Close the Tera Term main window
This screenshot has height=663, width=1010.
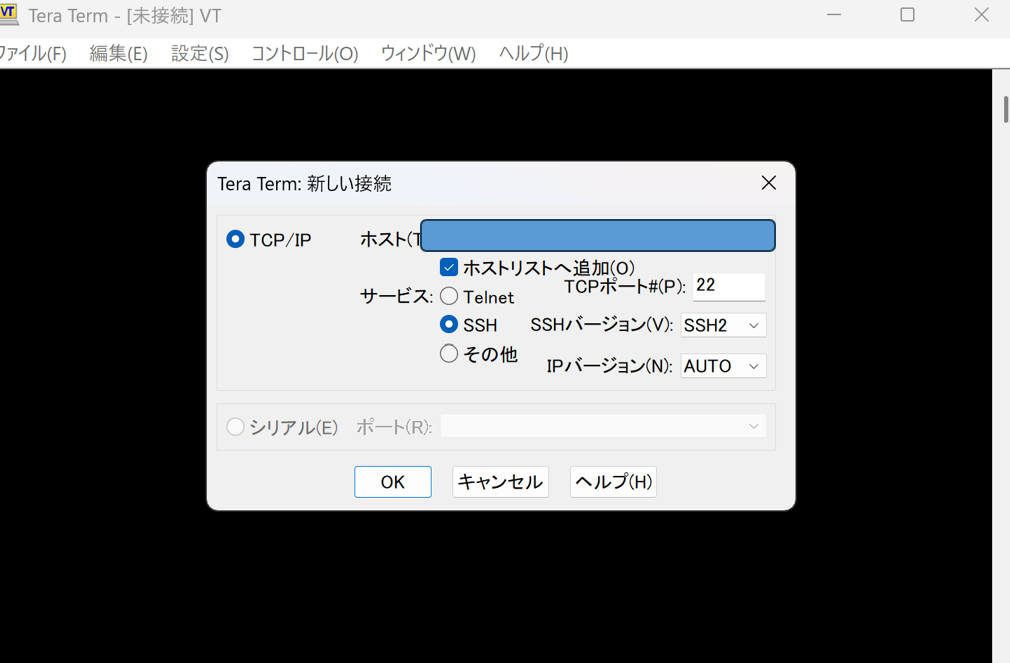[x=981, y=15]
